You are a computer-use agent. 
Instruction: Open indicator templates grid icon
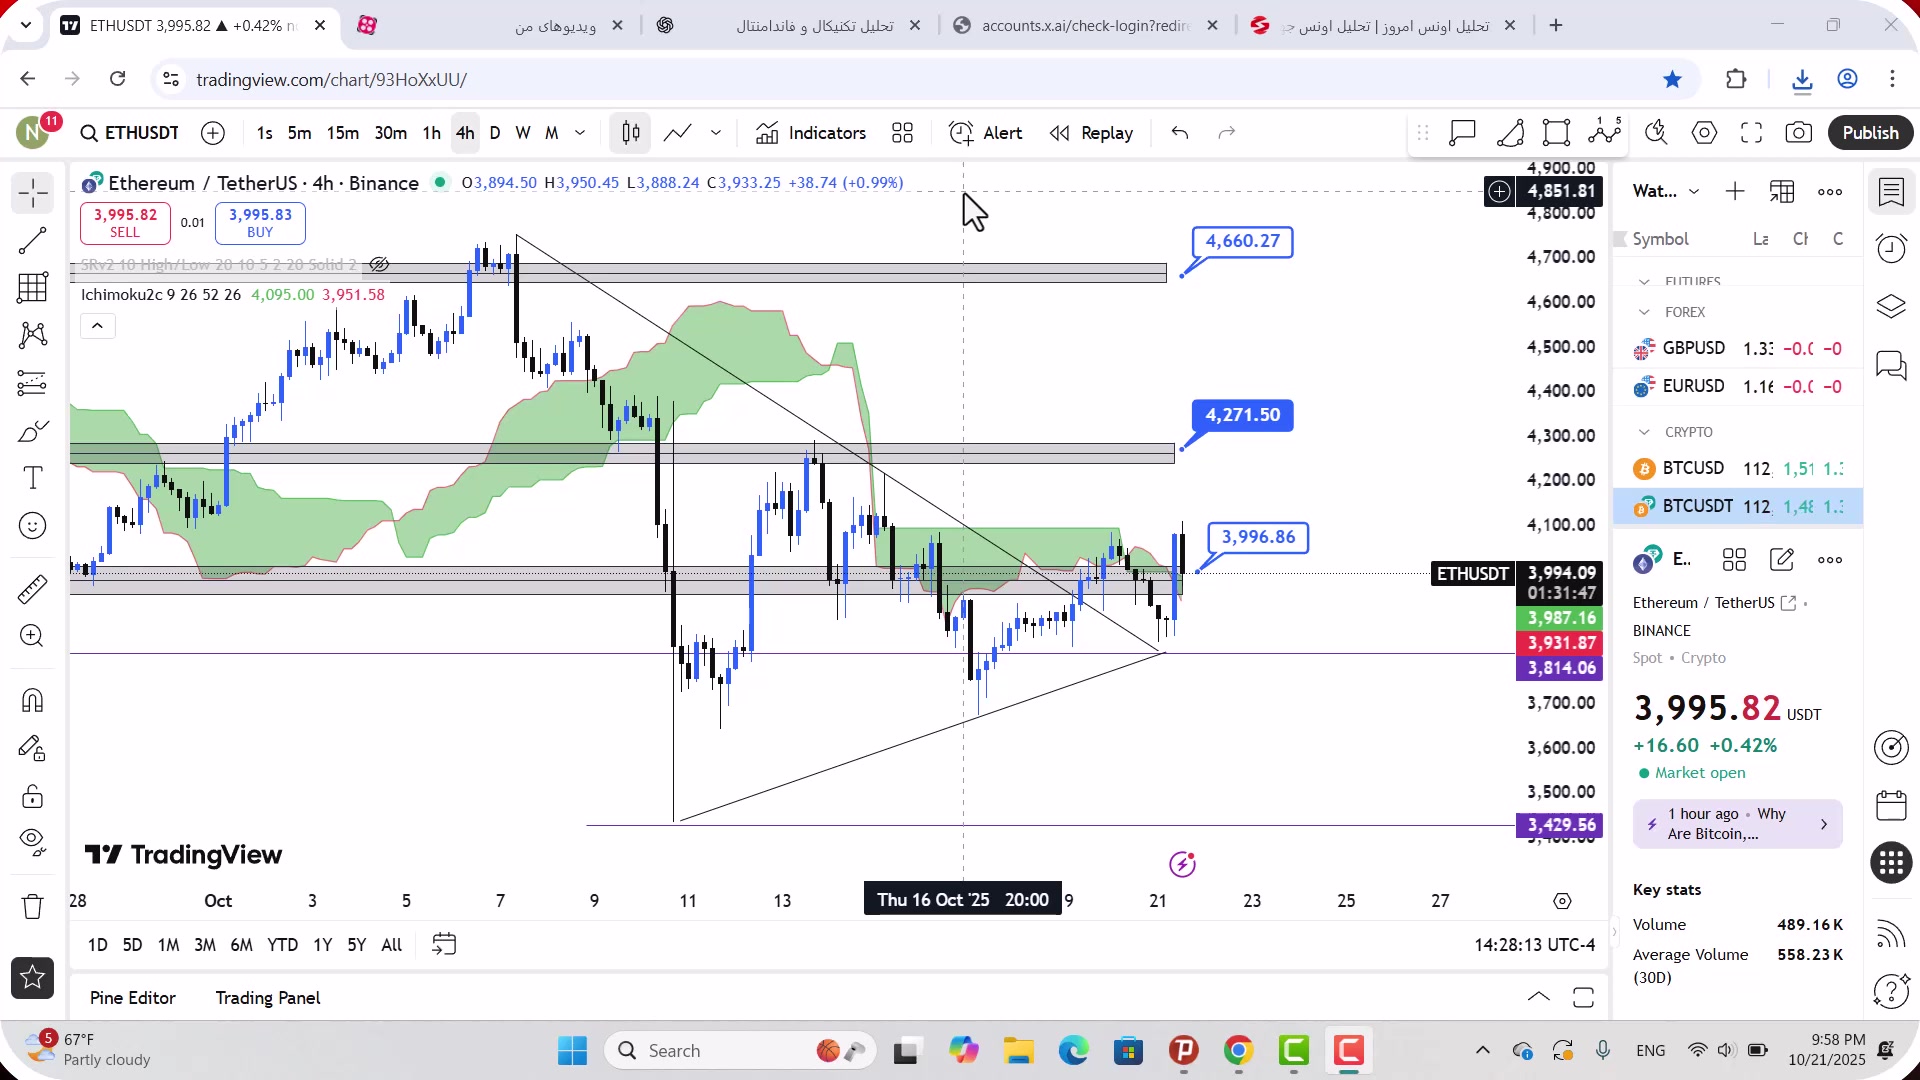click(903, 133)
